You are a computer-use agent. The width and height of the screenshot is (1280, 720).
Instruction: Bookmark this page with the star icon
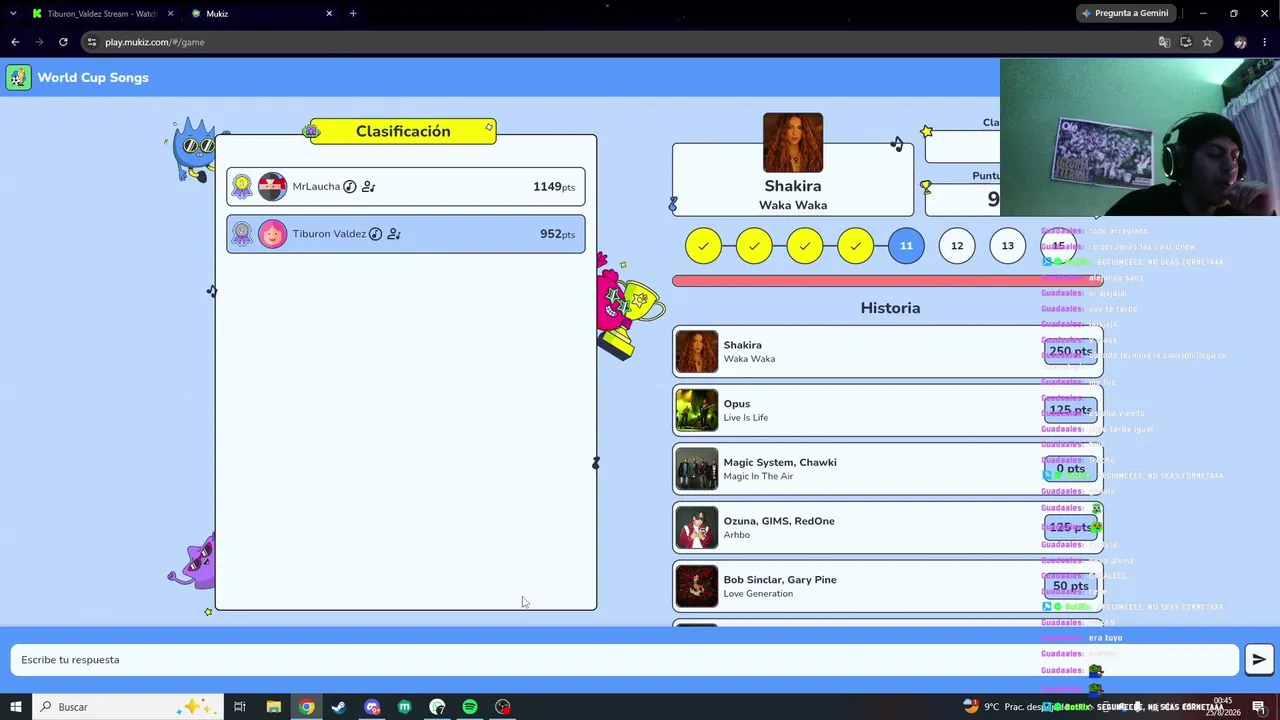click(1207, 42)
